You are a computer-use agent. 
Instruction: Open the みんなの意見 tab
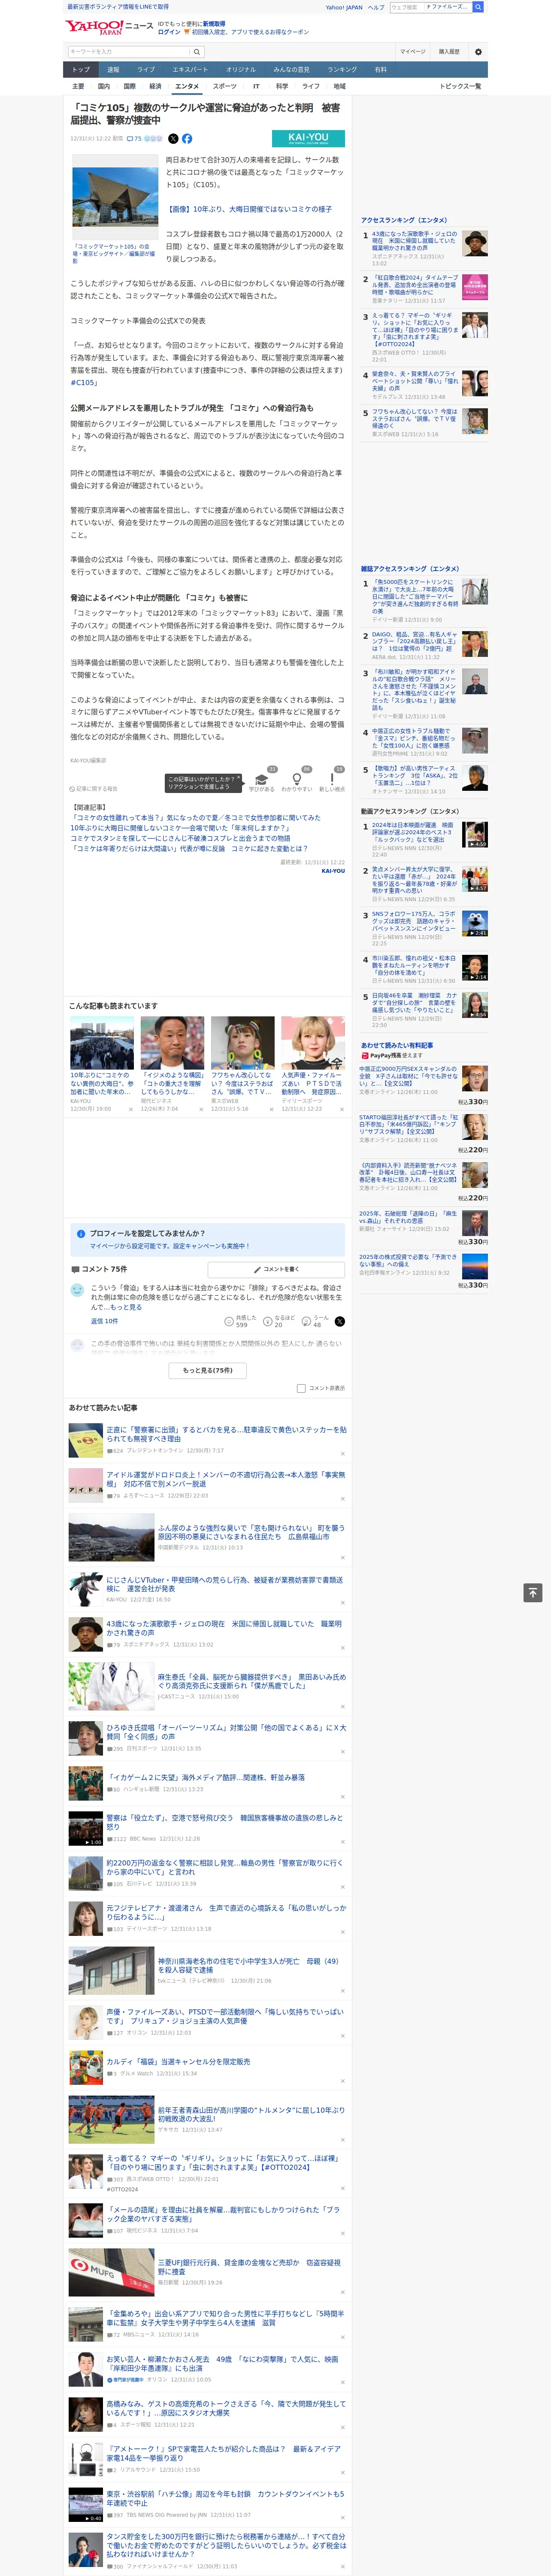pos(292,70)
